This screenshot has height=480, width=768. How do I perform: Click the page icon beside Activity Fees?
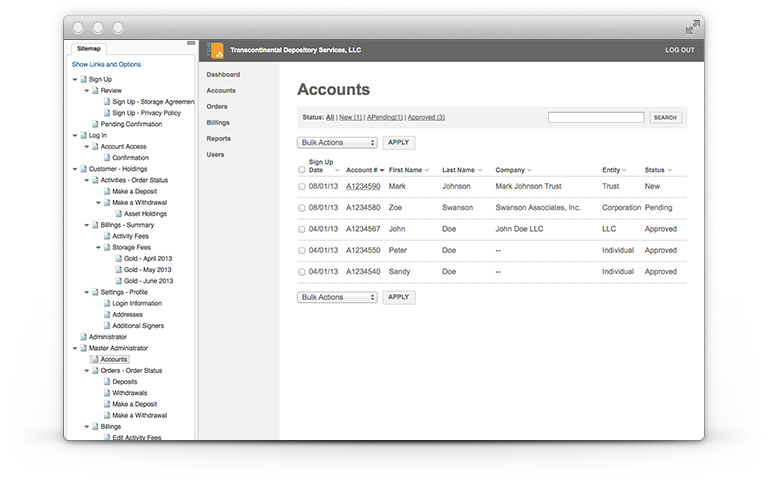click(107, 236)
